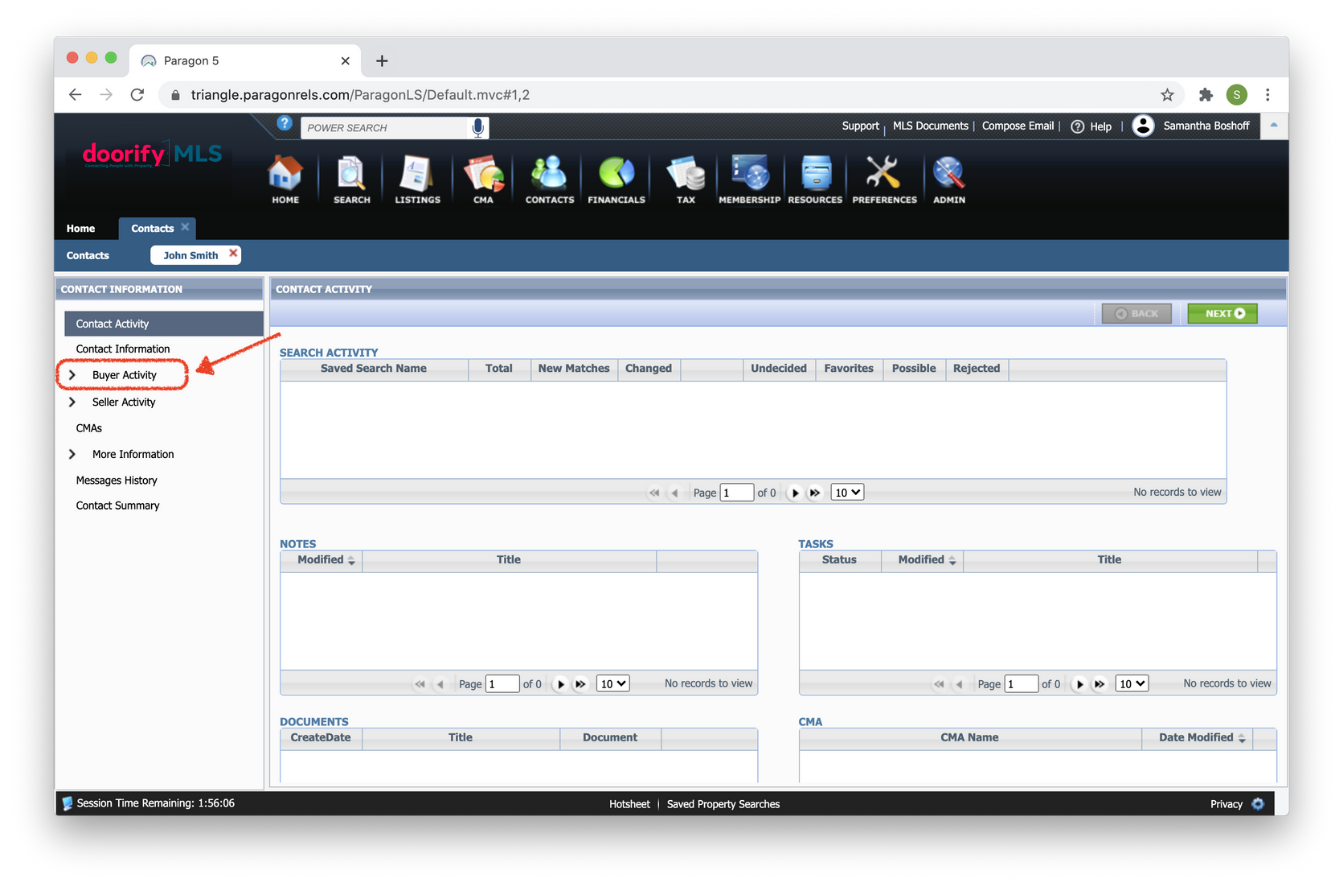
Task: Click the Notes page number field
Action: tap(502, 684)
